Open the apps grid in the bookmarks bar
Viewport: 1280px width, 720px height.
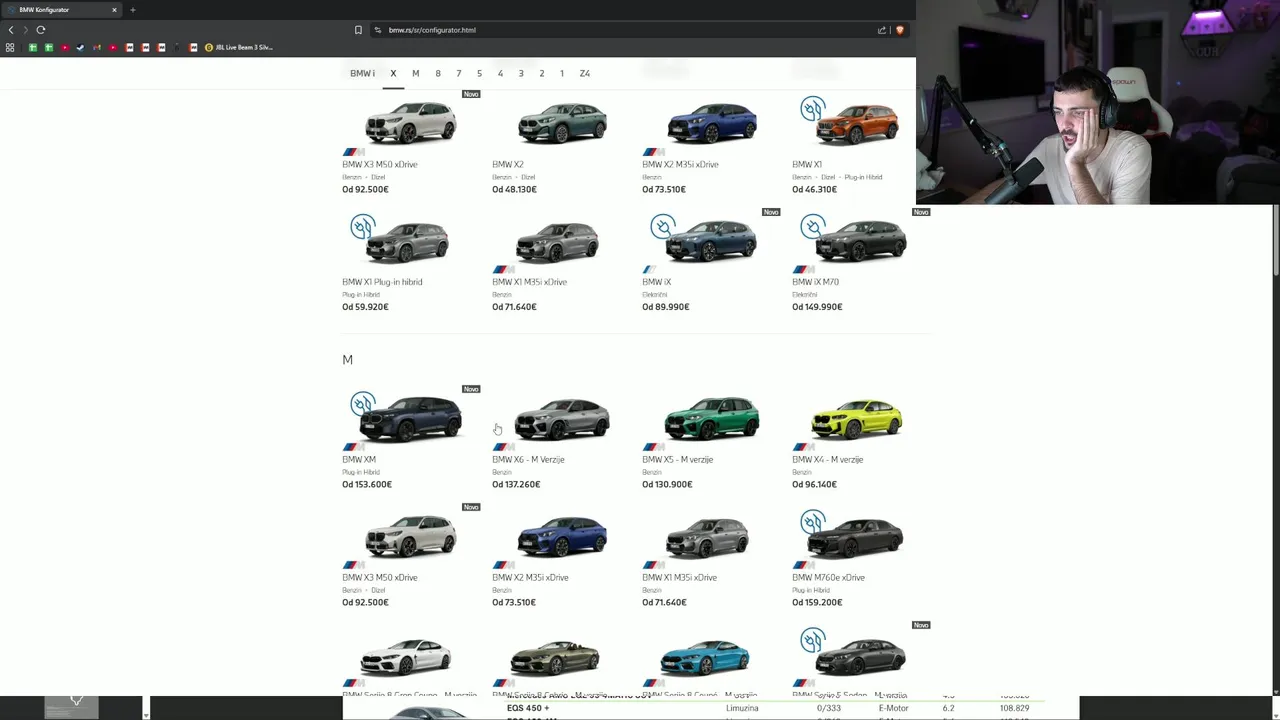(10, 47)
